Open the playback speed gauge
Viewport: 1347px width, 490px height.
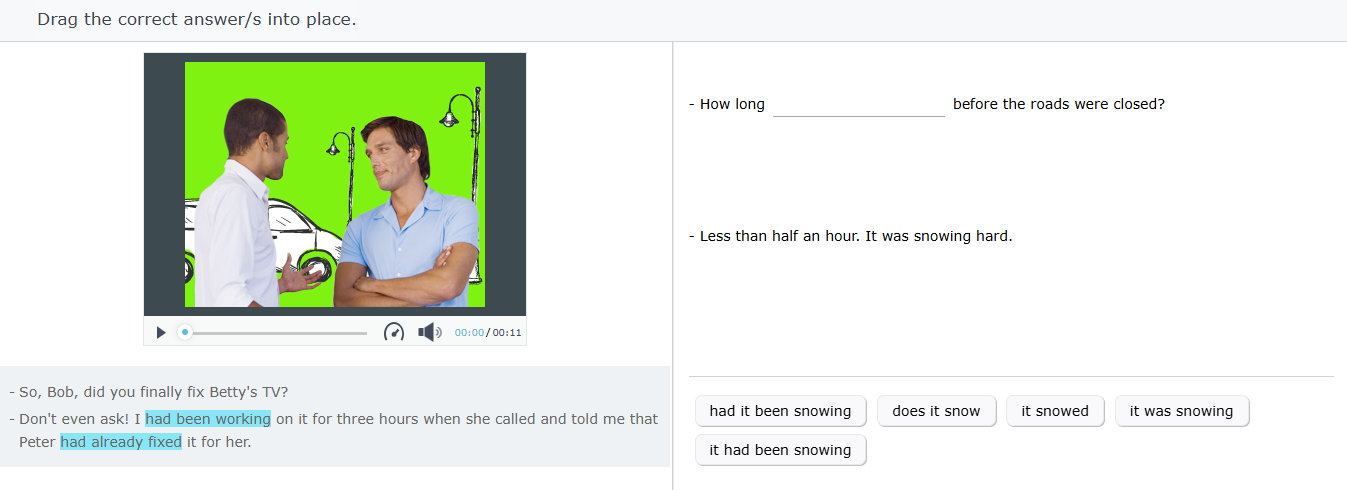[394, 332]
